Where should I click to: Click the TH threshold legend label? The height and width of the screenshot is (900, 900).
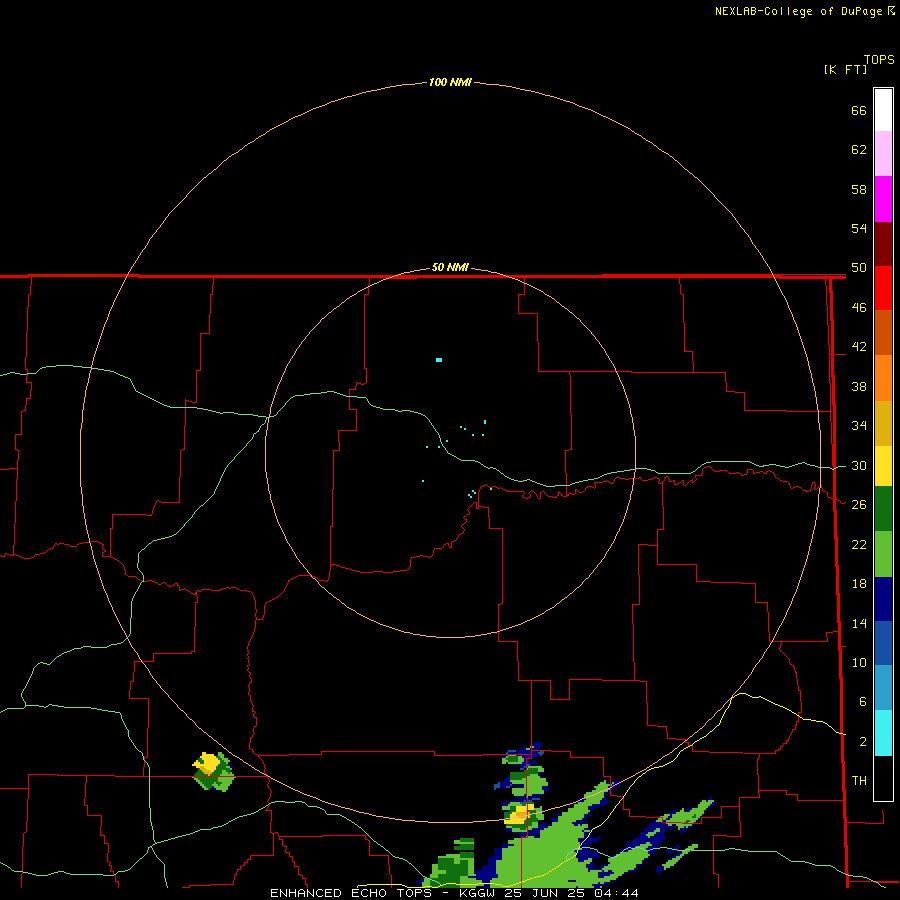(x=859, y=781)
